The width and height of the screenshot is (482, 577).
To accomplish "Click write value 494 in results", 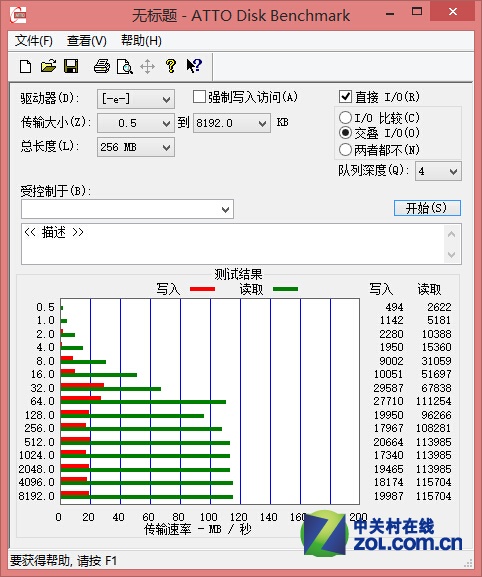I will coord(394,307).
